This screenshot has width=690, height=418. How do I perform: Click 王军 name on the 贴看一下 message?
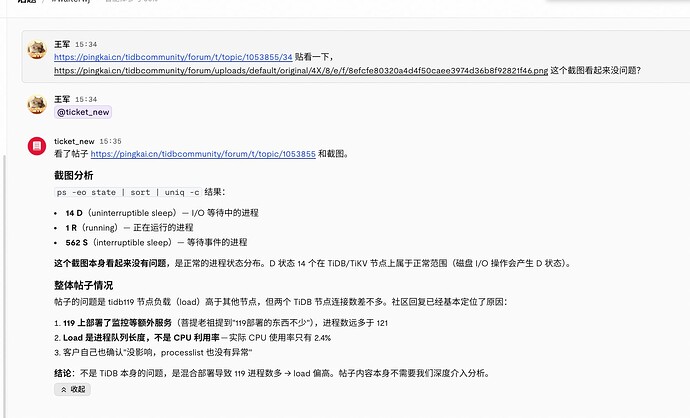[x=62, y=44]
